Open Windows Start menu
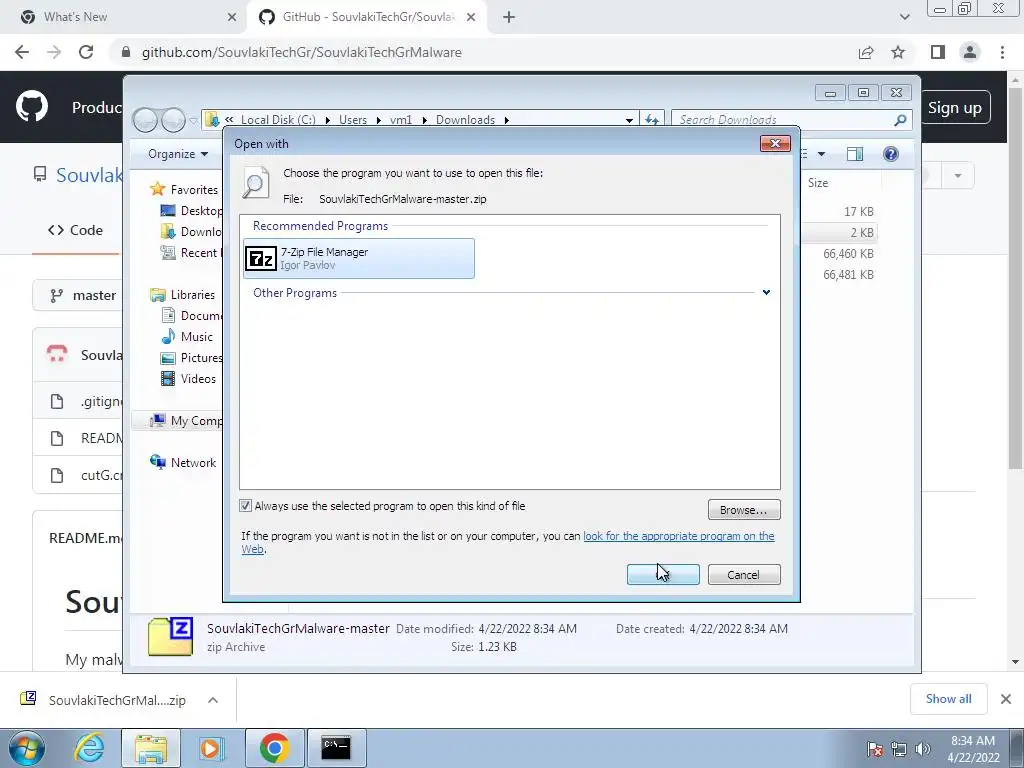Screen dimensions: 1024x768 pos(27,748)
